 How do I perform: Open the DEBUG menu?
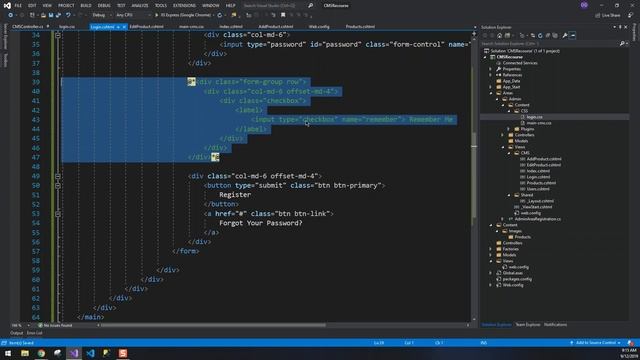click(x=104, y=5)
